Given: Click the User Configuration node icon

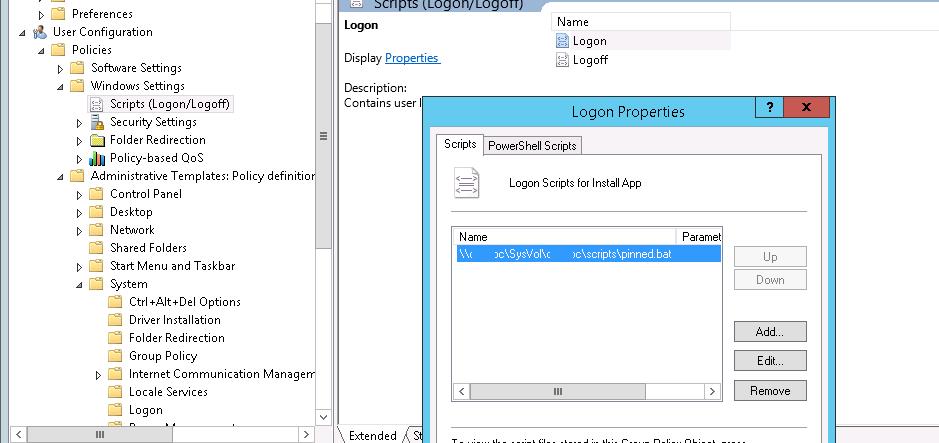Looking at the screenshot, I should click(40, 32).
